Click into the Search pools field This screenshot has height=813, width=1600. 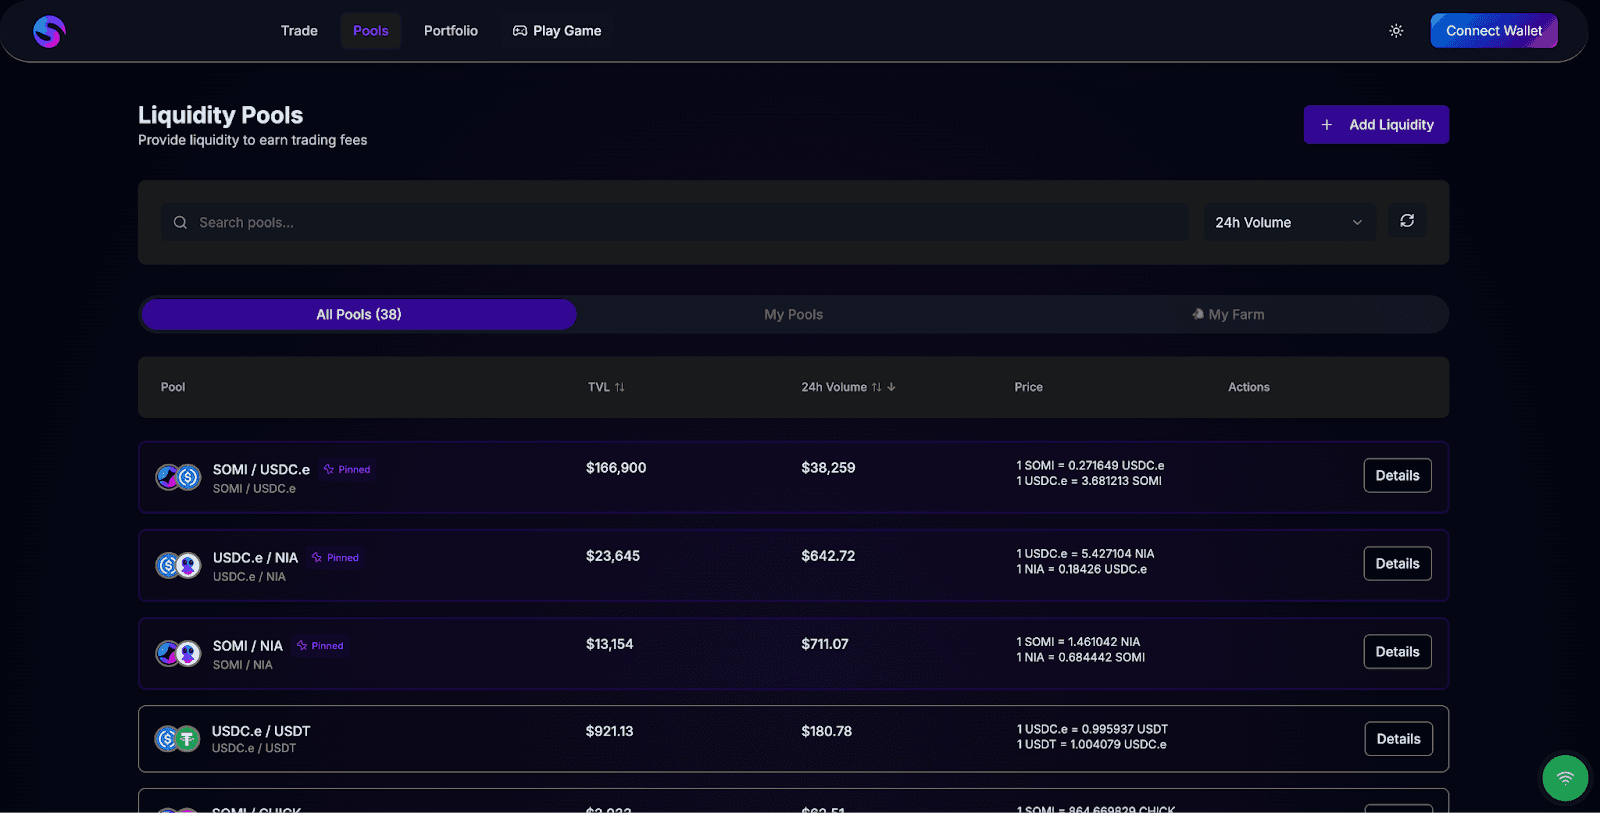675,222
